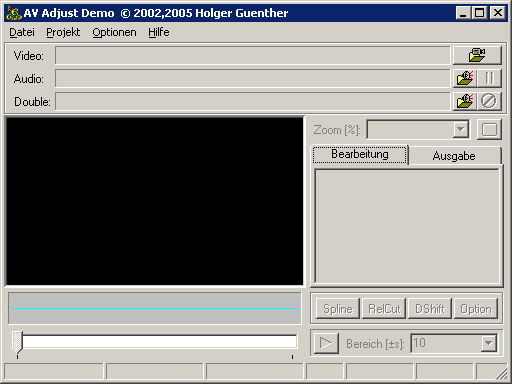512x384 pixels.
Task: Click the Double path field
Action: [253, 101]
